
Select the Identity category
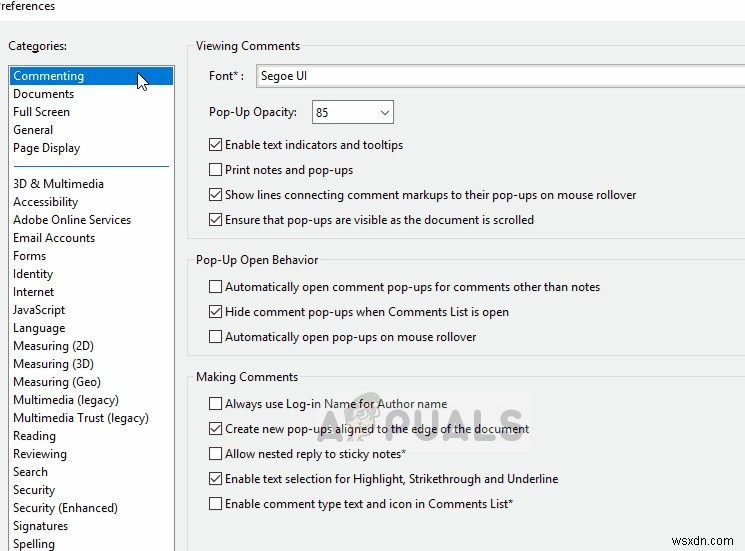click(33, 275)
